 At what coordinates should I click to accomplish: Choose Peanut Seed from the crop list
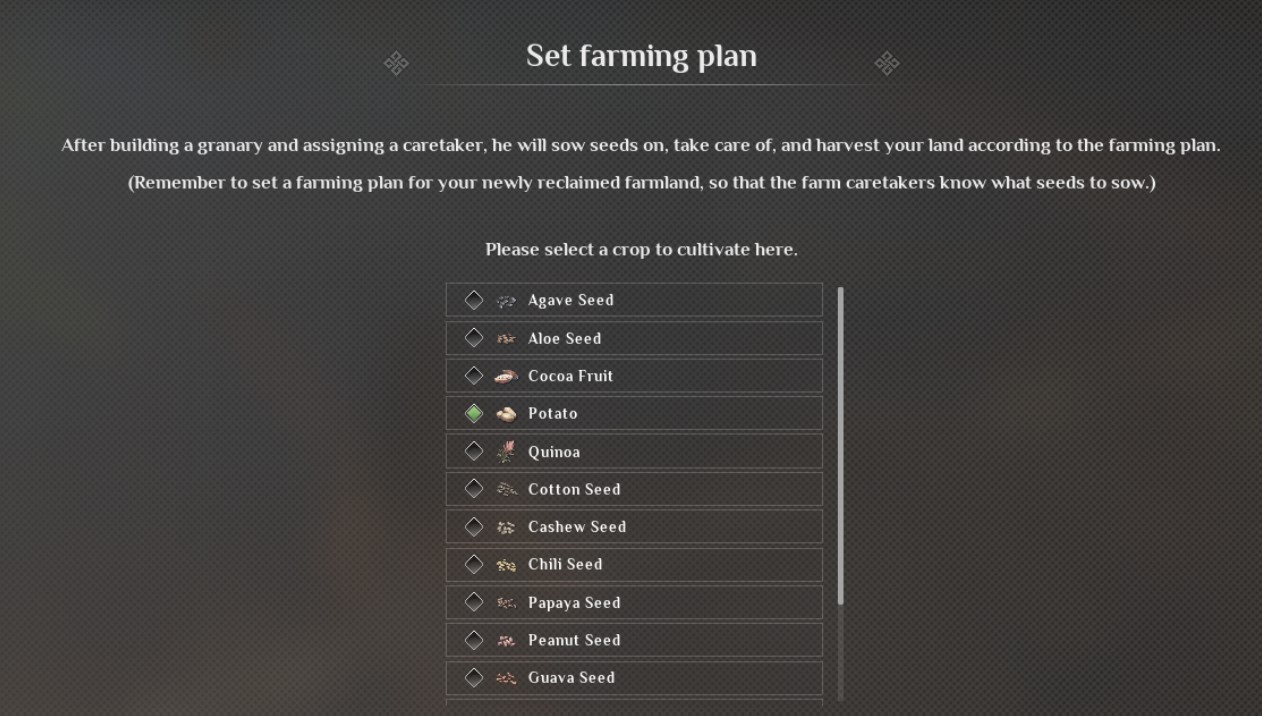[x=574, y=640]
